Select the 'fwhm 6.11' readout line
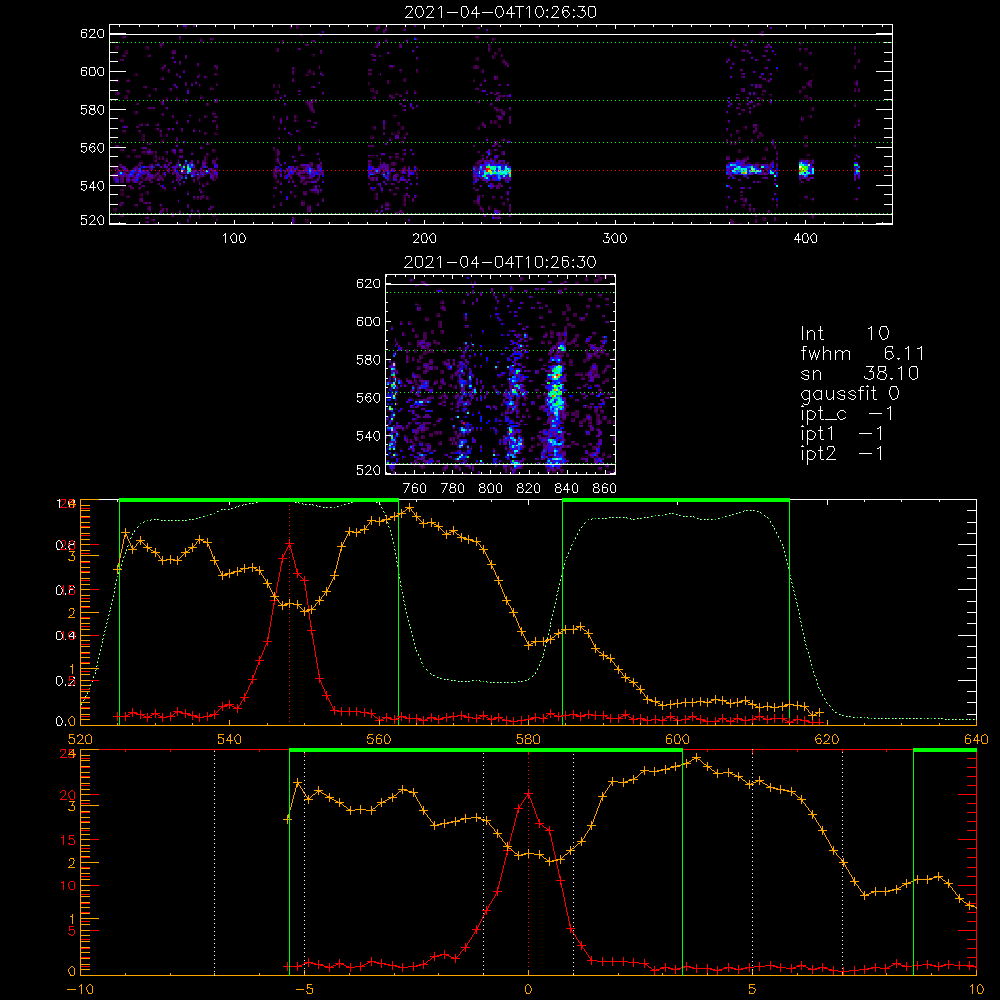The width and height of the screenshot is (1000, 1000). (x=862, y=353)
